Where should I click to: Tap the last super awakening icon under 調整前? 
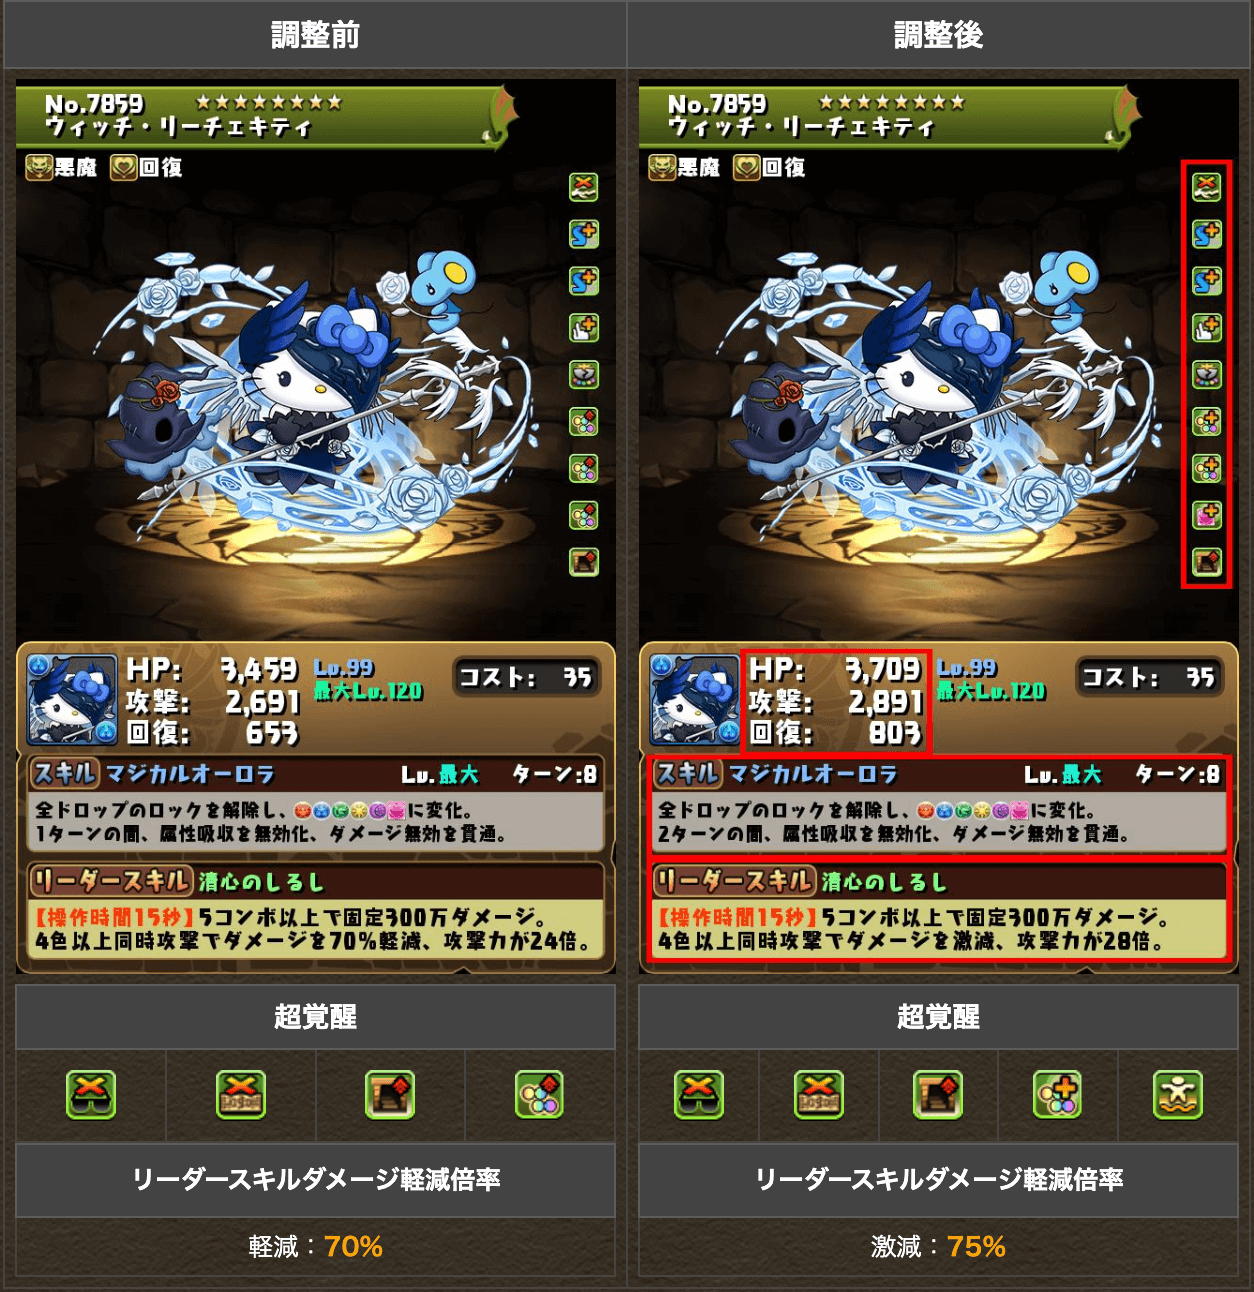pos(539,1095)
